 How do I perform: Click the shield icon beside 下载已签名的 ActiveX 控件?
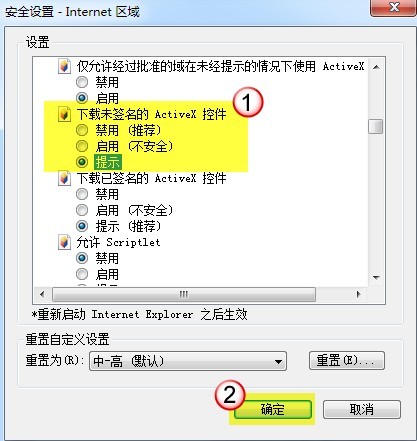[64, 178]
